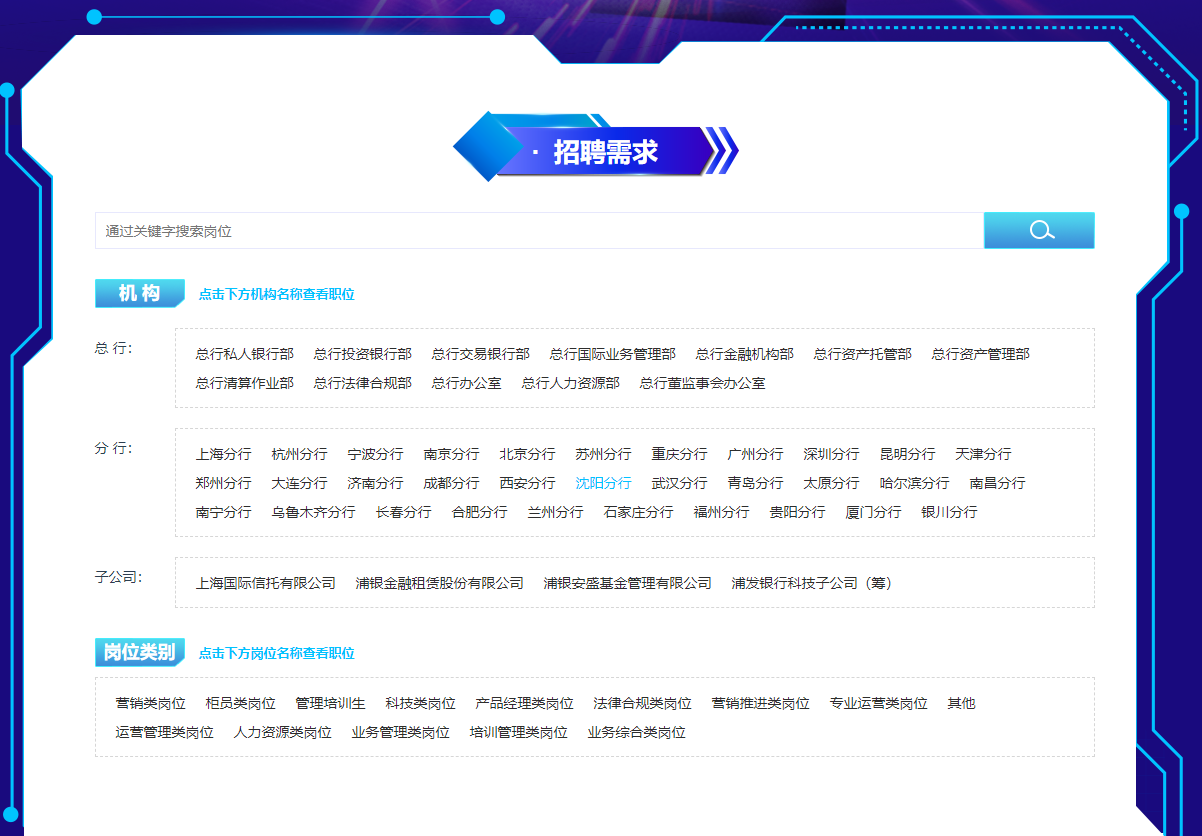Open 总行法律合规部 listings
This screenshot has width=1202, height=836.
[363, 383]
